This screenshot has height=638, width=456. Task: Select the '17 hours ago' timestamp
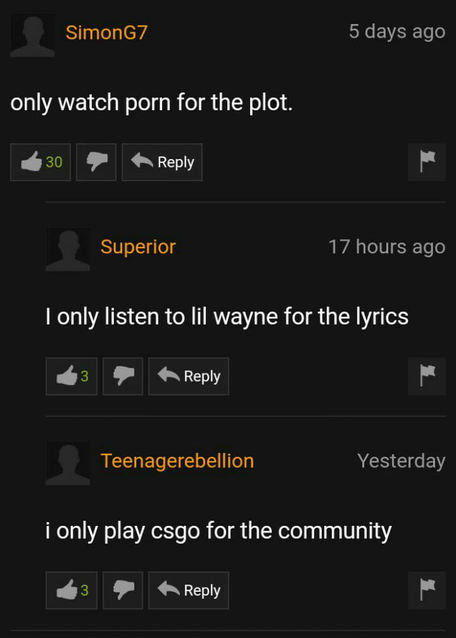click(387, 247)
